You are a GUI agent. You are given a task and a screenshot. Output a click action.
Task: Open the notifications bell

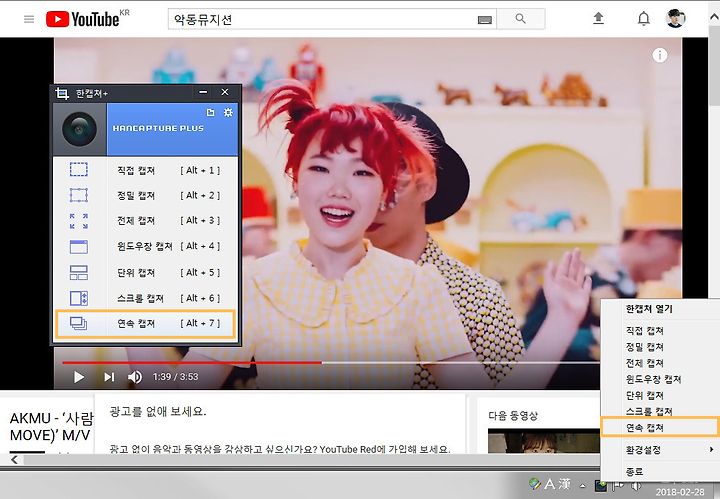point(644,19)
